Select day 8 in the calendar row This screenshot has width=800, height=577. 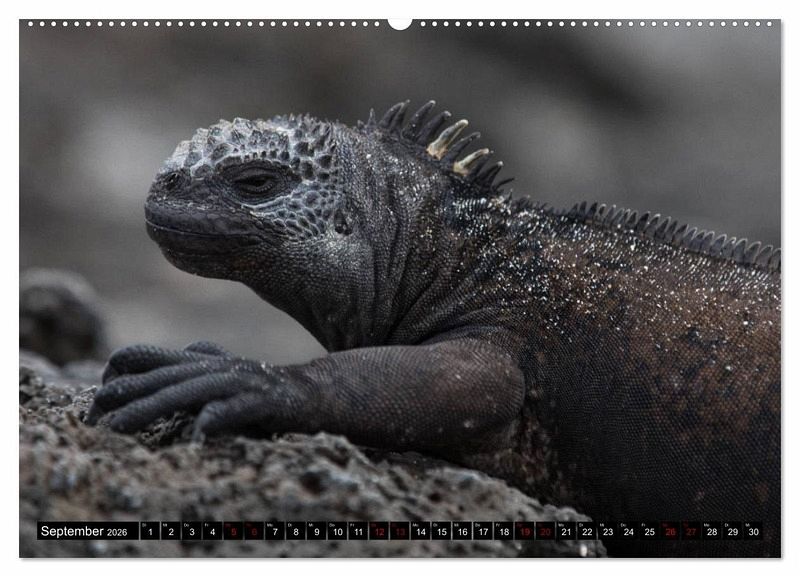pos(296,532)
